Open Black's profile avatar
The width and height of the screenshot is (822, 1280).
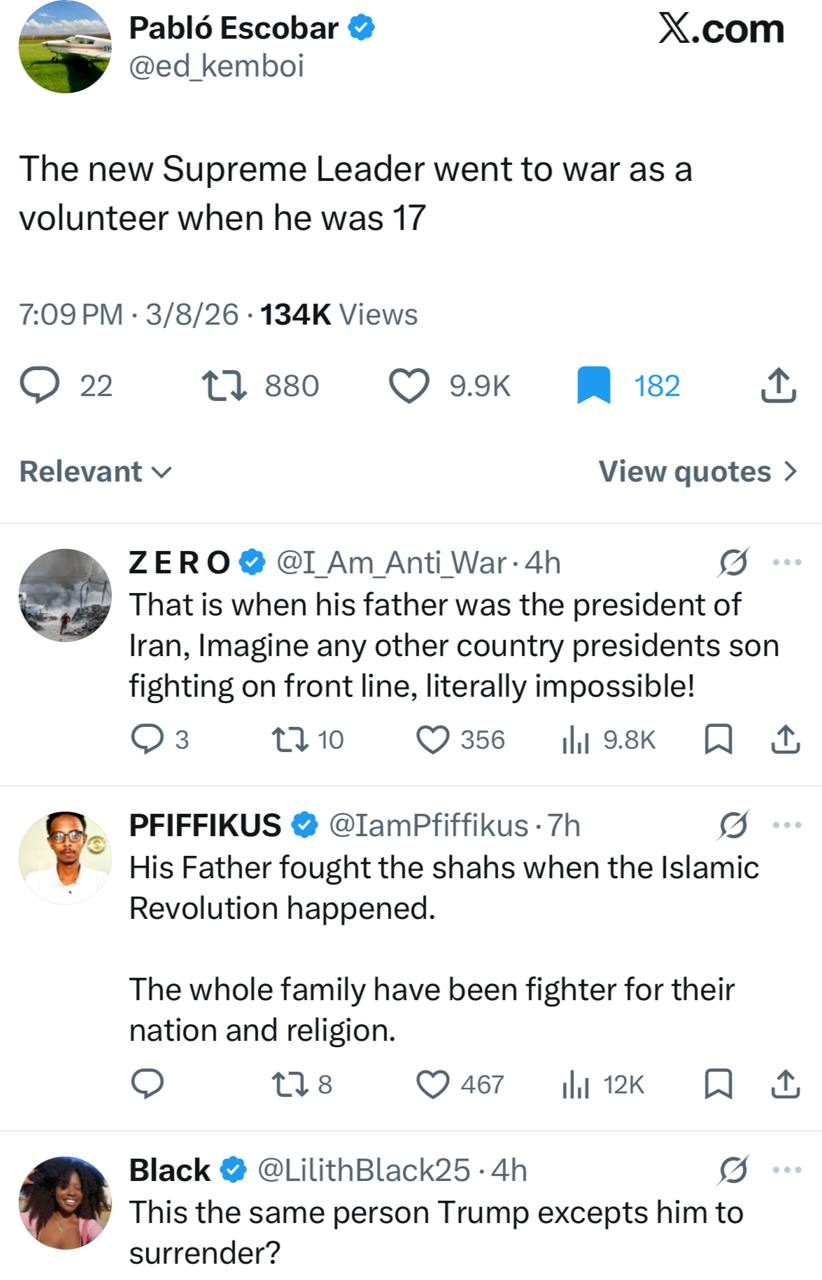pyautogui.click(x=65, y=1202)
